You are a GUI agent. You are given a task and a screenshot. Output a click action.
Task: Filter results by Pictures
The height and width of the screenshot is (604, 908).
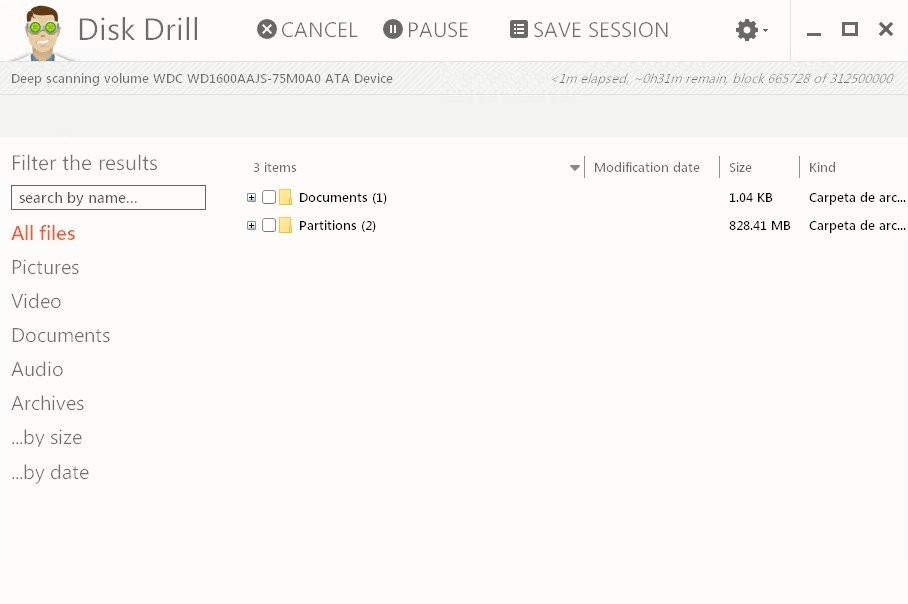(x=45, y=268)
